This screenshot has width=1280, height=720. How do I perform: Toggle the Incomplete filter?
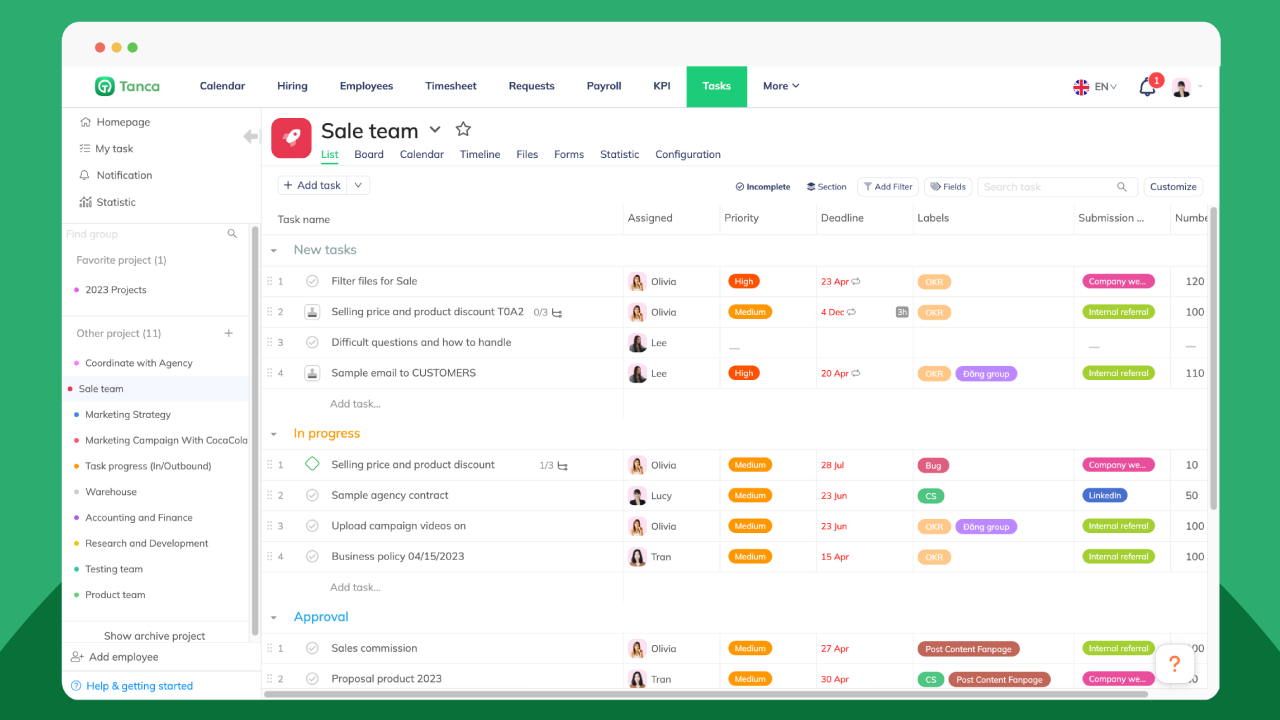pos(762,186)
